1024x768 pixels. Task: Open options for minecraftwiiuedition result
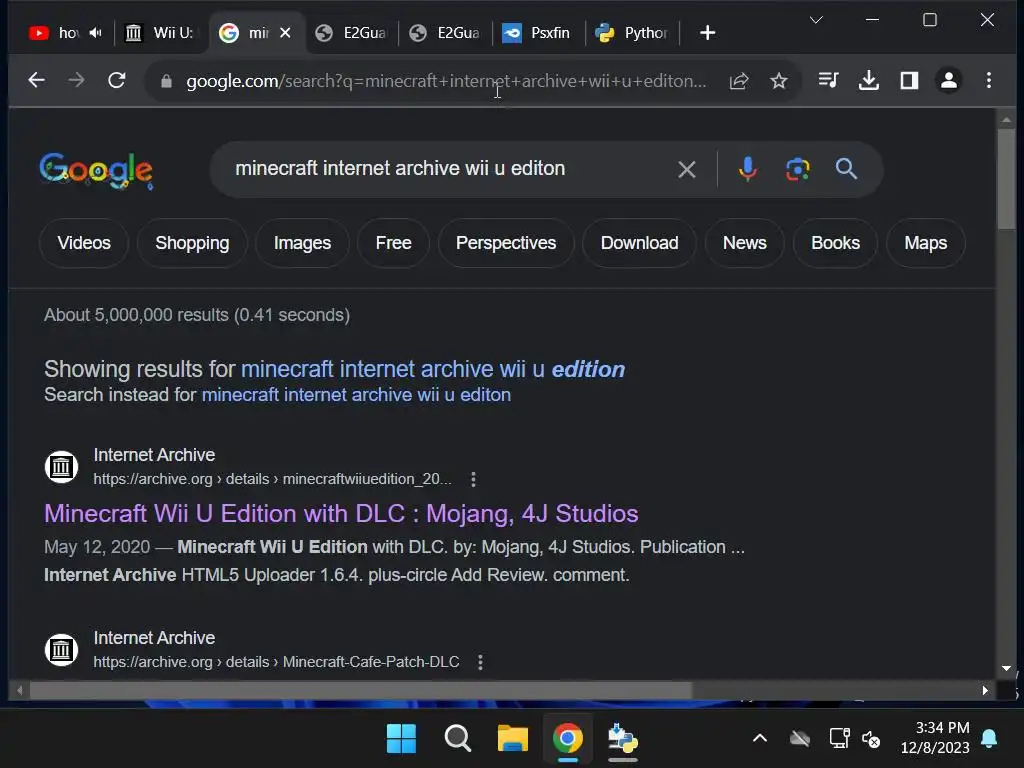pos(473,479)
